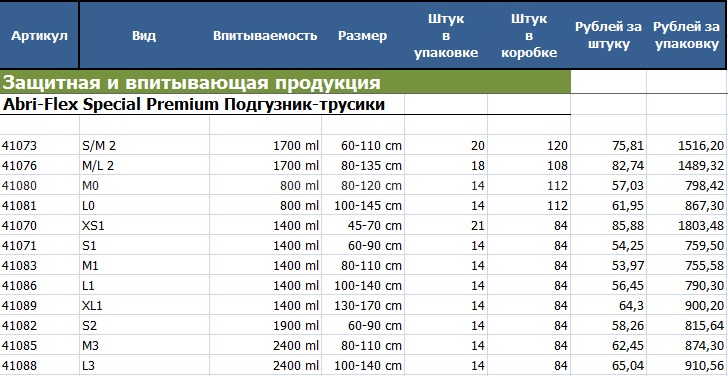Click article cell 41080

pos(39,186)
